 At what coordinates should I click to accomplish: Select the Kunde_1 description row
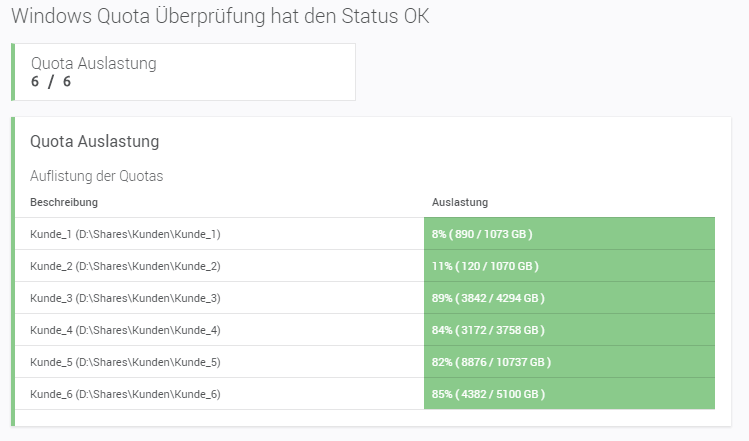(x=125, y=234)
